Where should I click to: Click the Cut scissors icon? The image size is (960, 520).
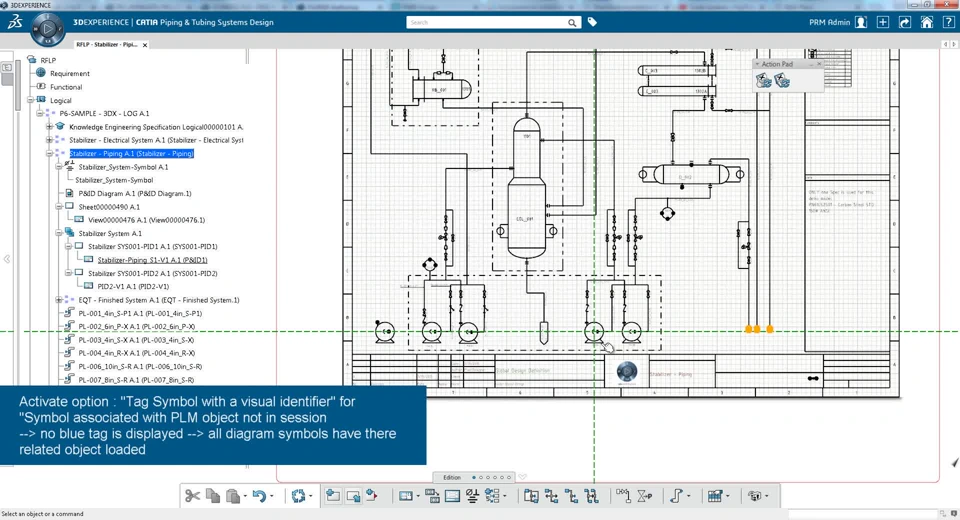click(x=192, y=496)
